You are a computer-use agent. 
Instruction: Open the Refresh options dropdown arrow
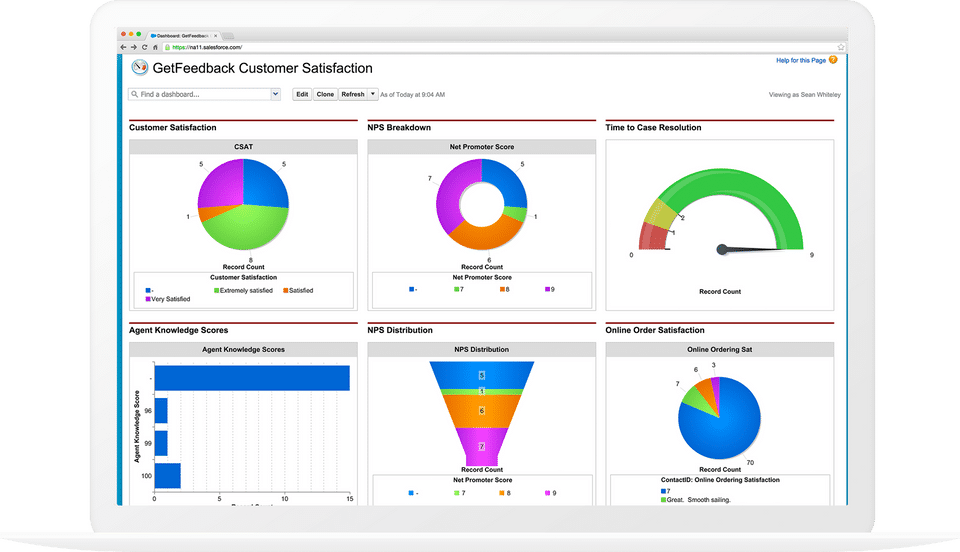[x=373, y=94]
